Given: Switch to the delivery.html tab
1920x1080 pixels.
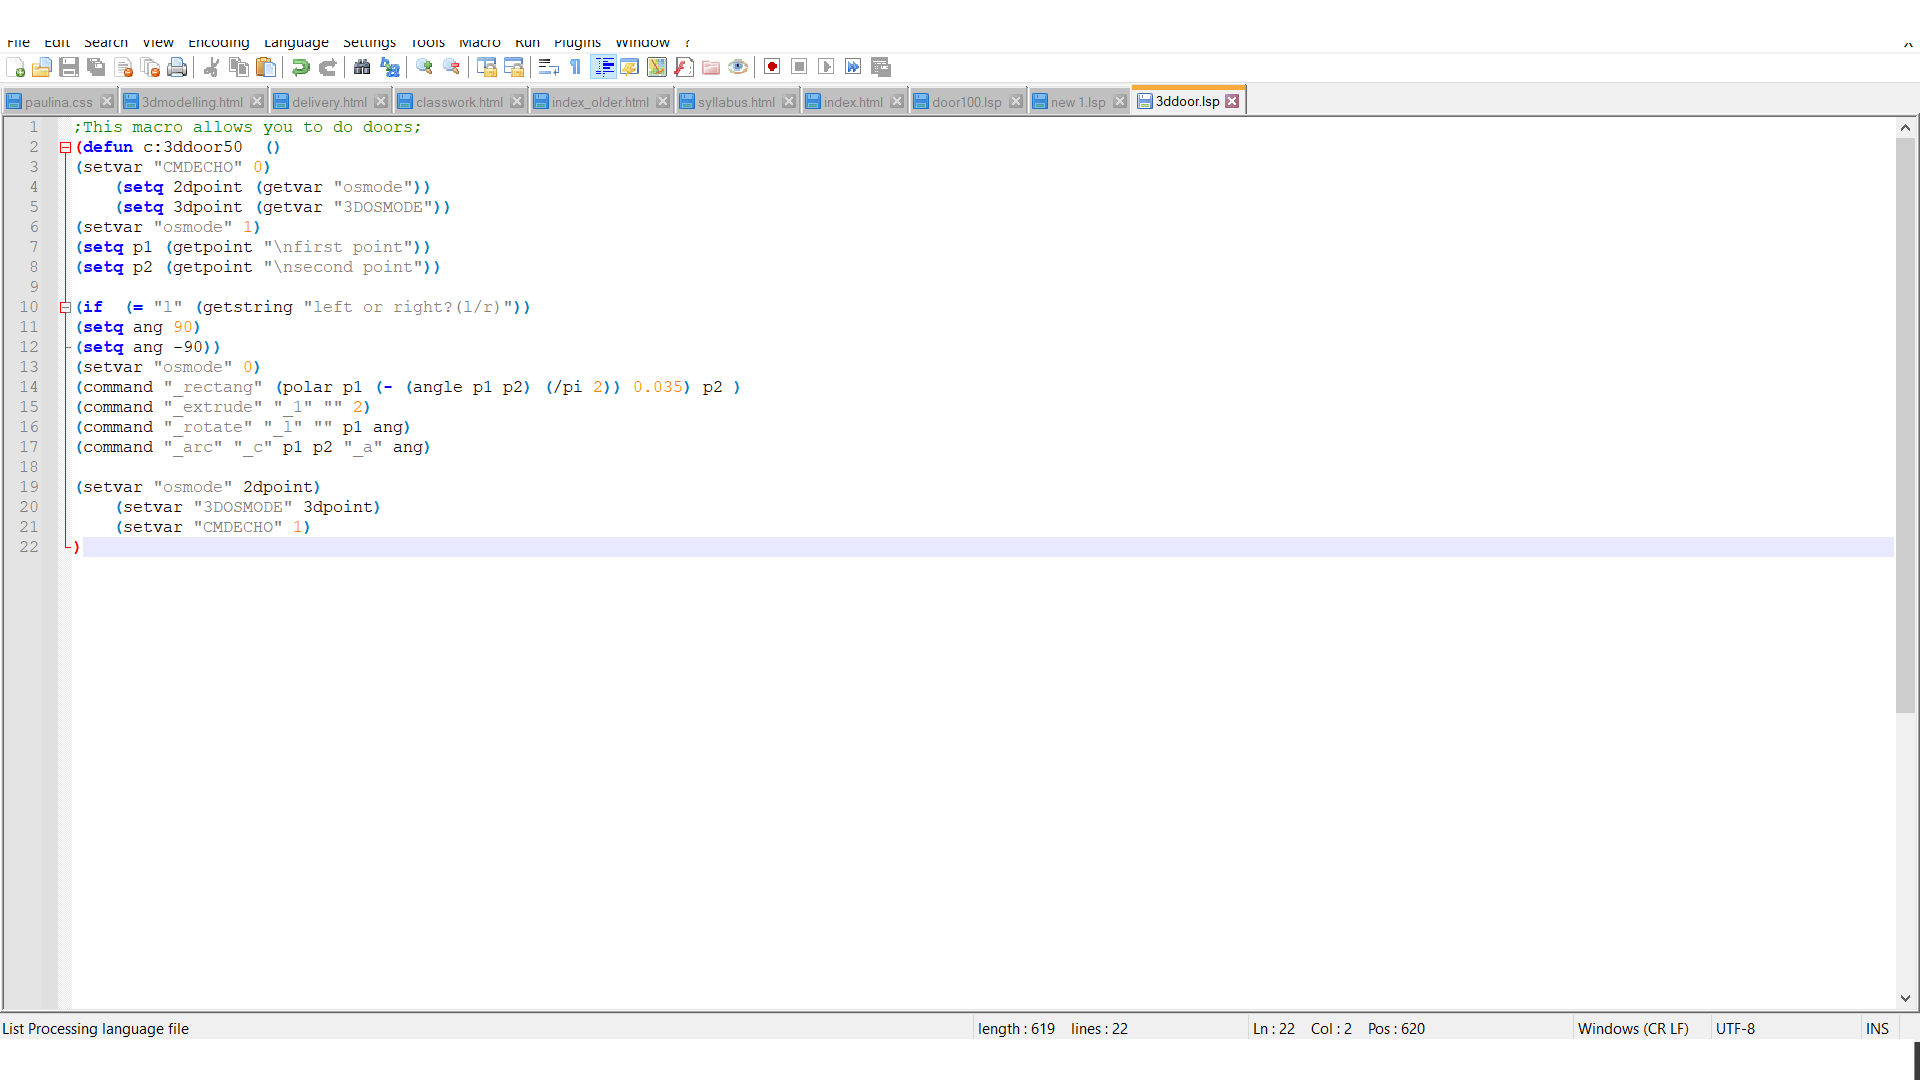Looking at the screenshot, I should [x=329, y=102].
